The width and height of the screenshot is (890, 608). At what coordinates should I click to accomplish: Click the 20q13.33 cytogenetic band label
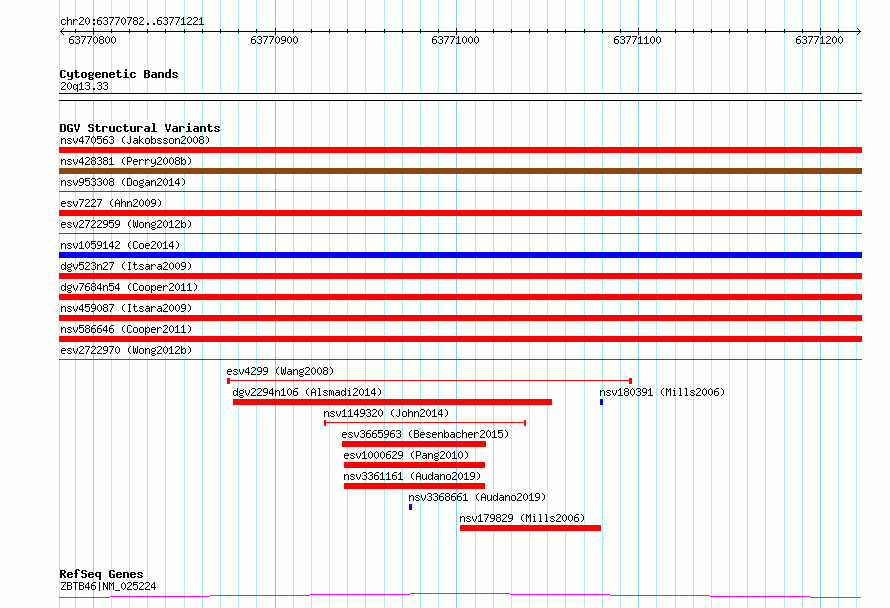pos(84,86)
